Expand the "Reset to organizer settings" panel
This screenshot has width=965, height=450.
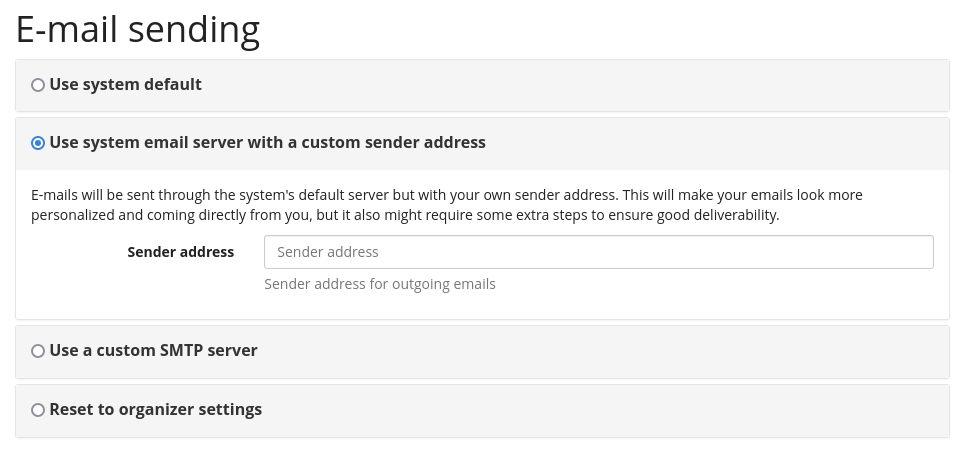pyautogui.click(x=600, y=410)
